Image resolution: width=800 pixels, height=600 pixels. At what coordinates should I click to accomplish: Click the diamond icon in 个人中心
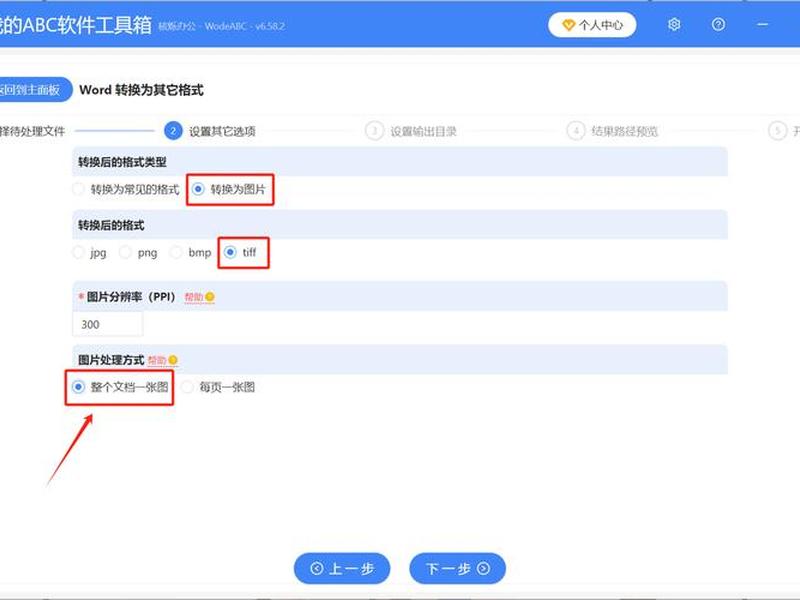click(568, 25)
